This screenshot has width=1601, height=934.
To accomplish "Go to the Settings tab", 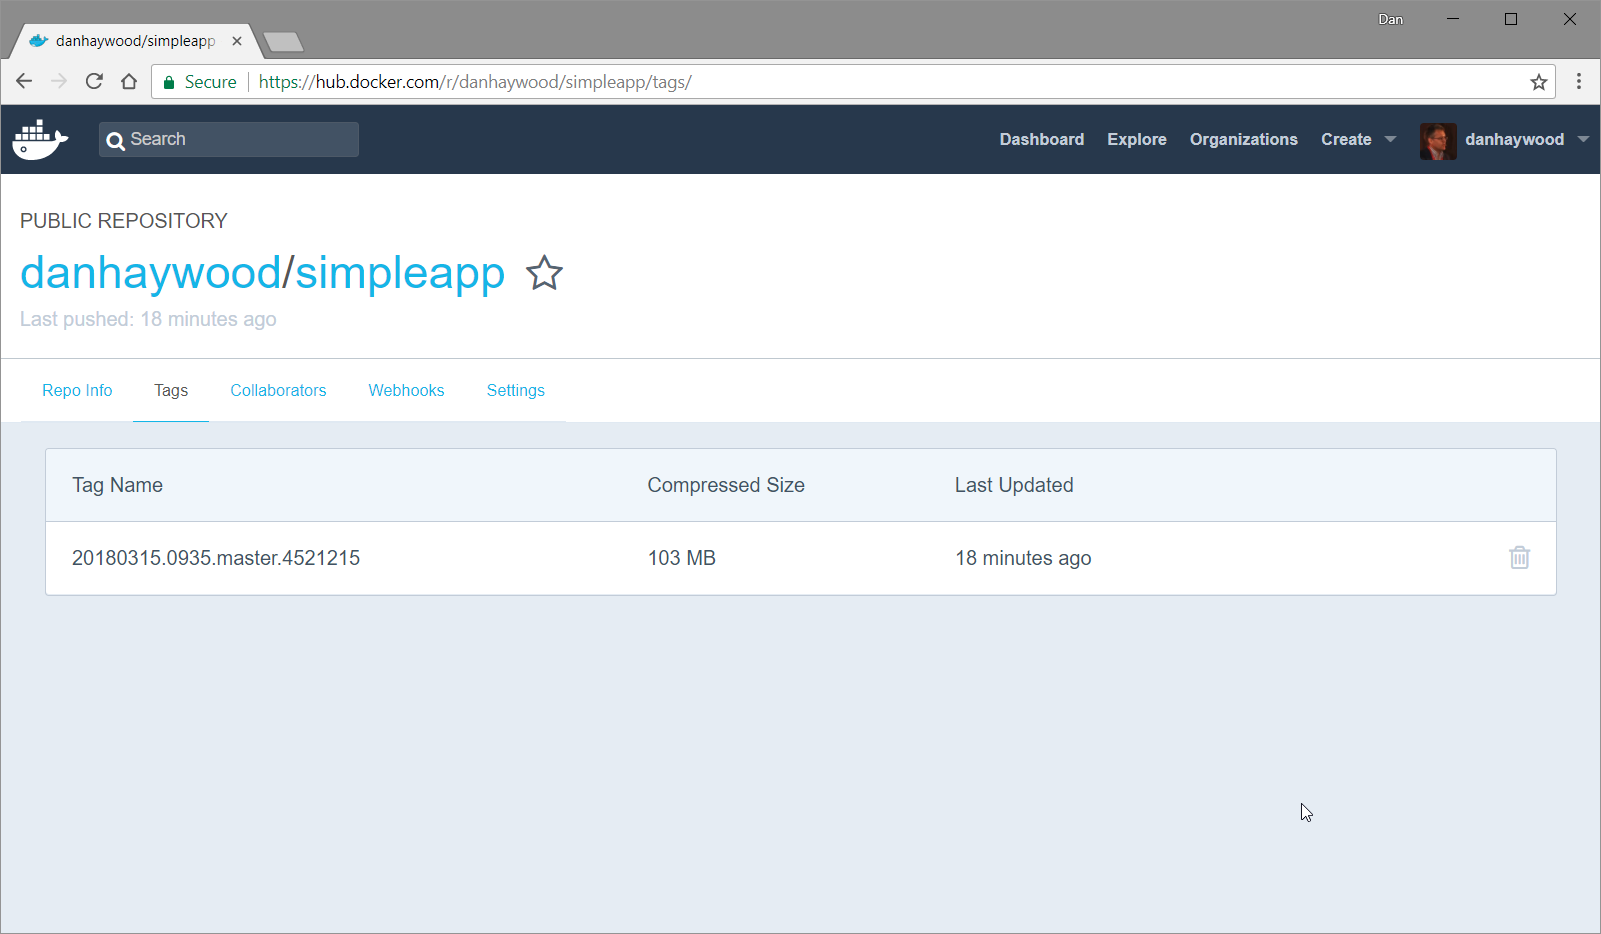I will tap(515, 391).
